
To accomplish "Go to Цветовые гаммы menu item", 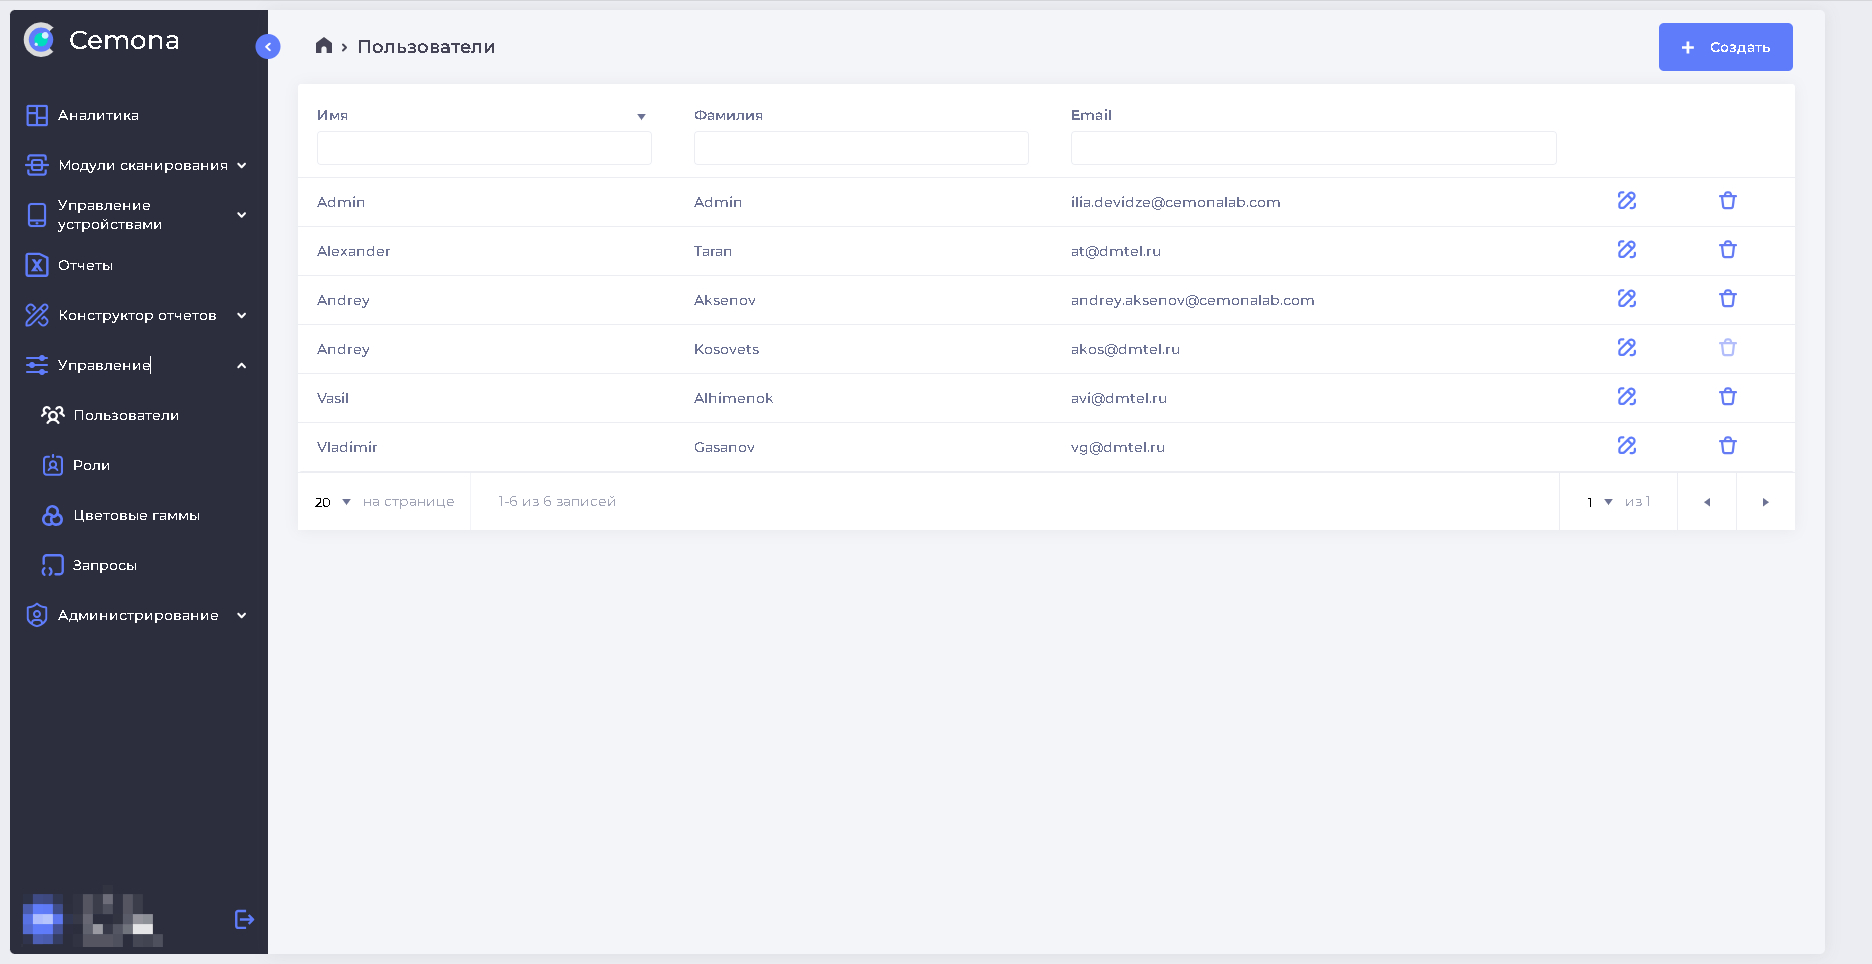I will (x=136, y=515).
